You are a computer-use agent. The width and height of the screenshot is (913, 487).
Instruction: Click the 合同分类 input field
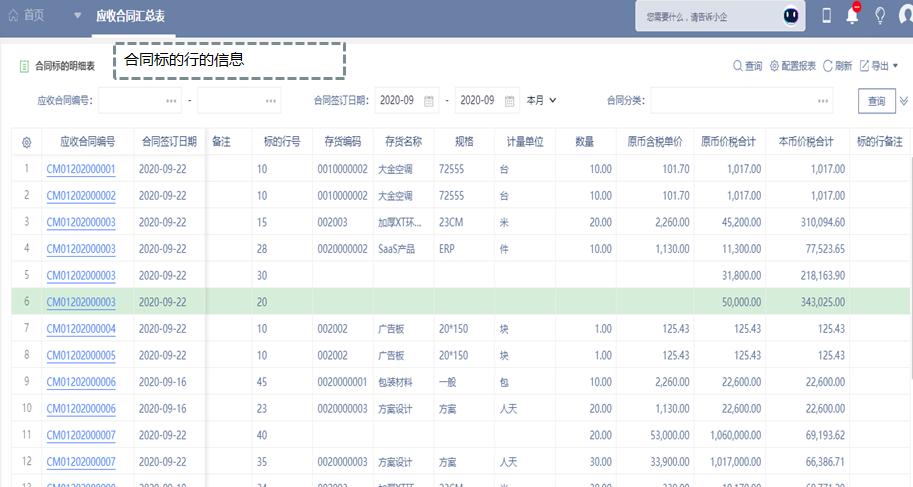pos(741,101)
